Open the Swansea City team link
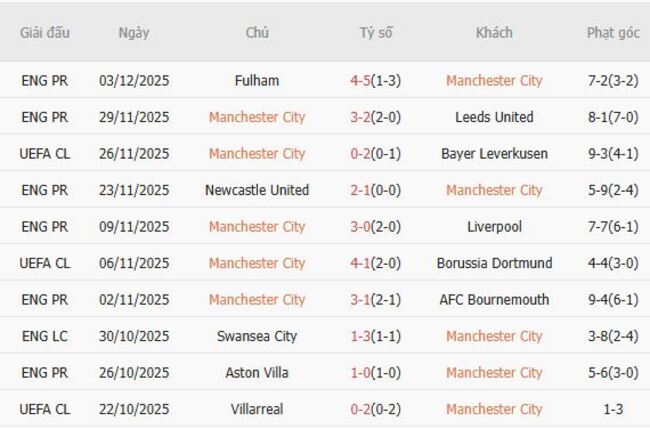 click(x=257, y=336)
